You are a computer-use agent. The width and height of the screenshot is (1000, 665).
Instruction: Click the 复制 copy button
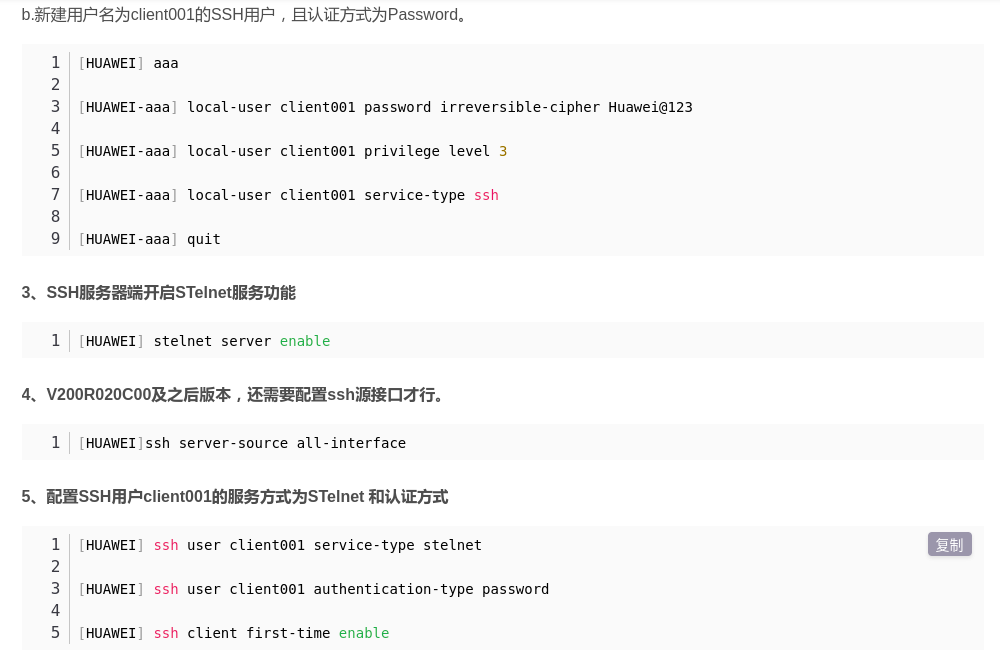point(949,544)
